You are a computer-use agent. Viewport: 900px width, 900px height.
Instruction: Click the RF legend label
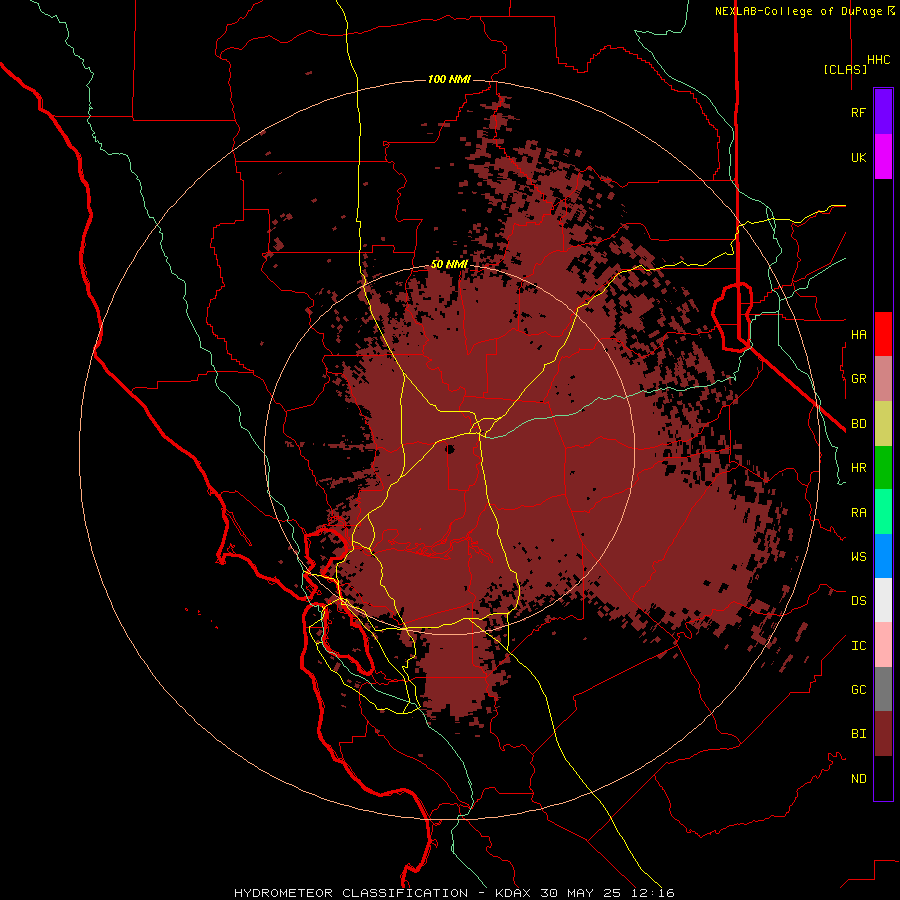point(858,112)
